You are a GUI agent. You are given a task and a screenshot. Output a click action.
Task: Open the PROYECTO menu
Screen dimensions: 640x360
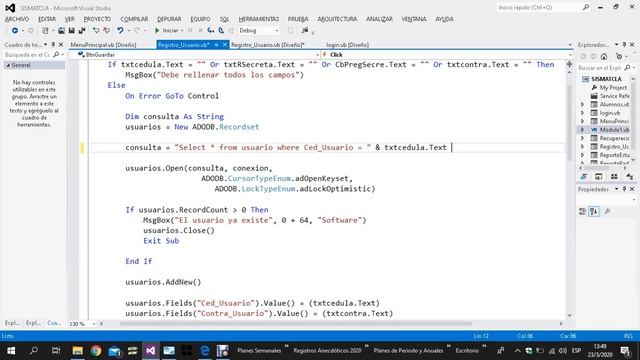[97, 19]
